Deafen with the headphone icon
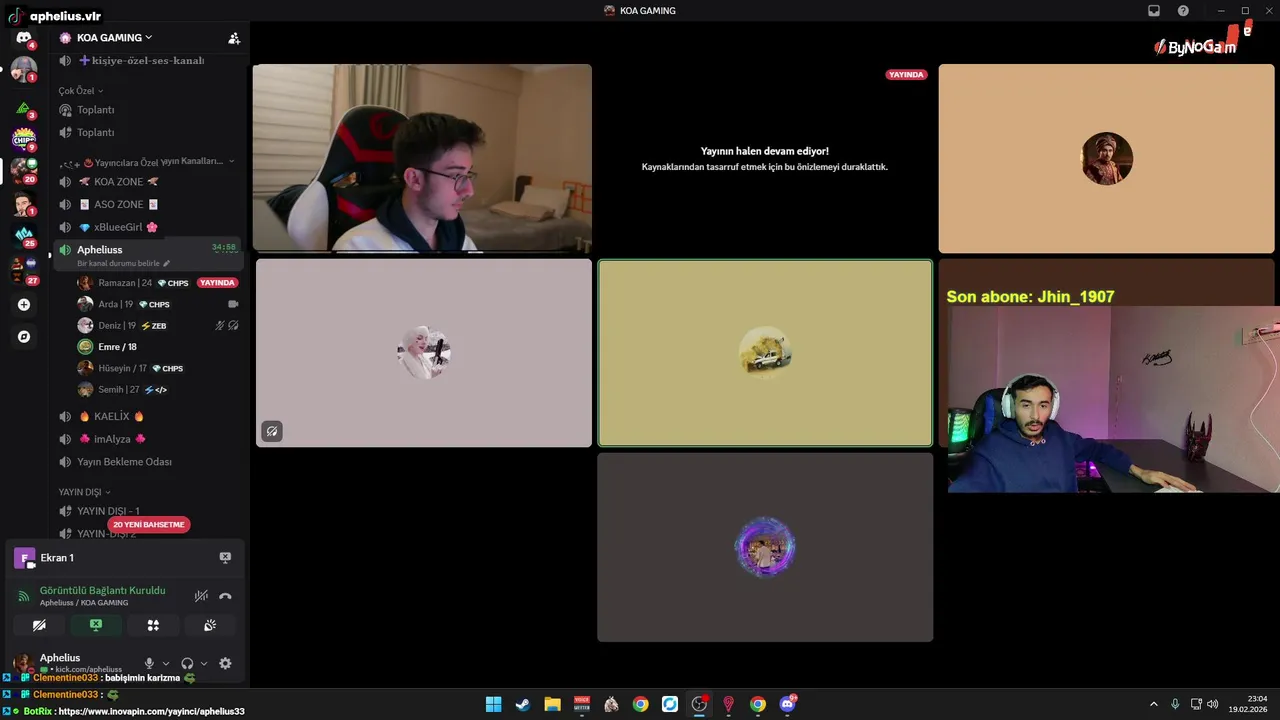Image resolution: width=1280 pixels, height=720 pixels. pos(187,663)
